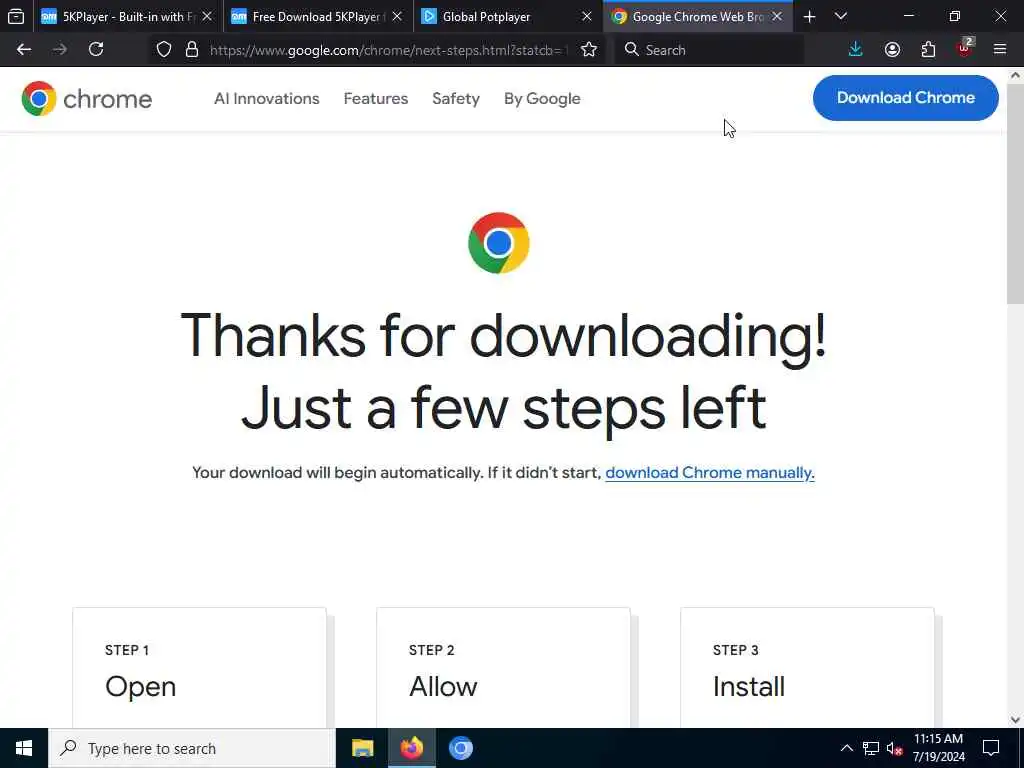Go back to the previous page
Image resolution: width=1024 pixels, height=768 pixels.
pyautogui.click(x=24, y=50)
